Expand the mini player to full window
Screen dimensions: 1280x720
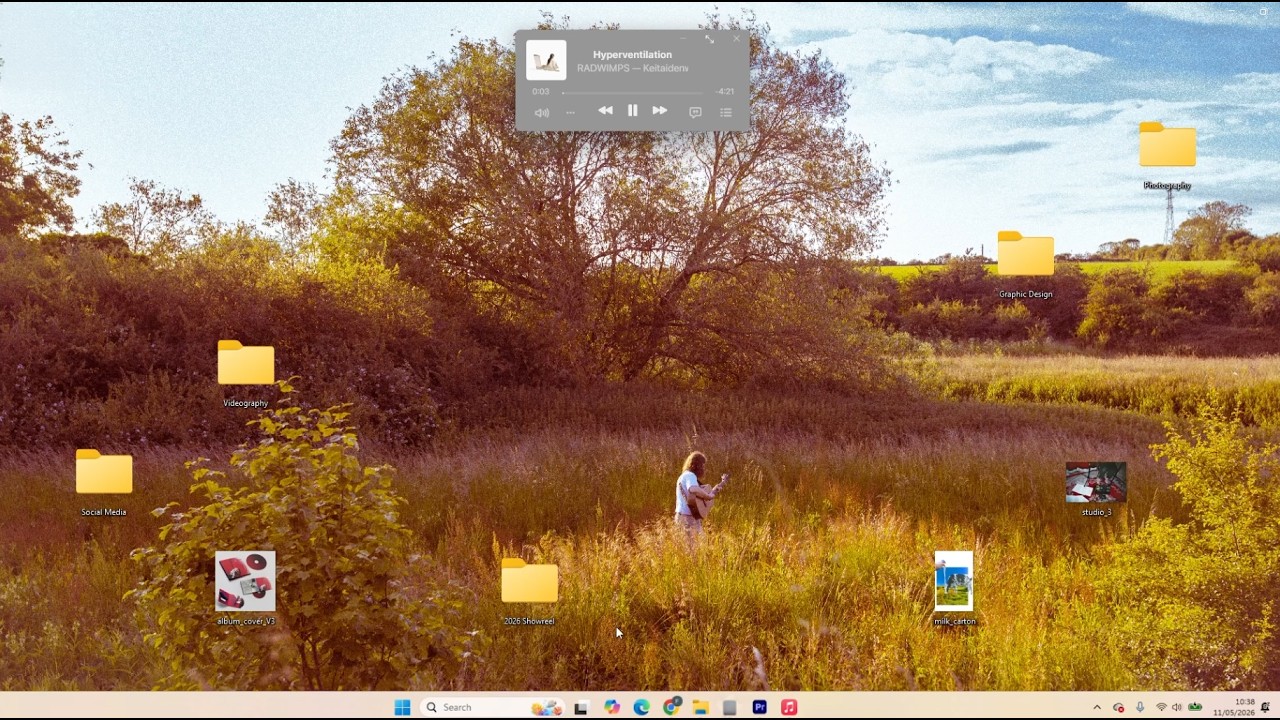709,39
